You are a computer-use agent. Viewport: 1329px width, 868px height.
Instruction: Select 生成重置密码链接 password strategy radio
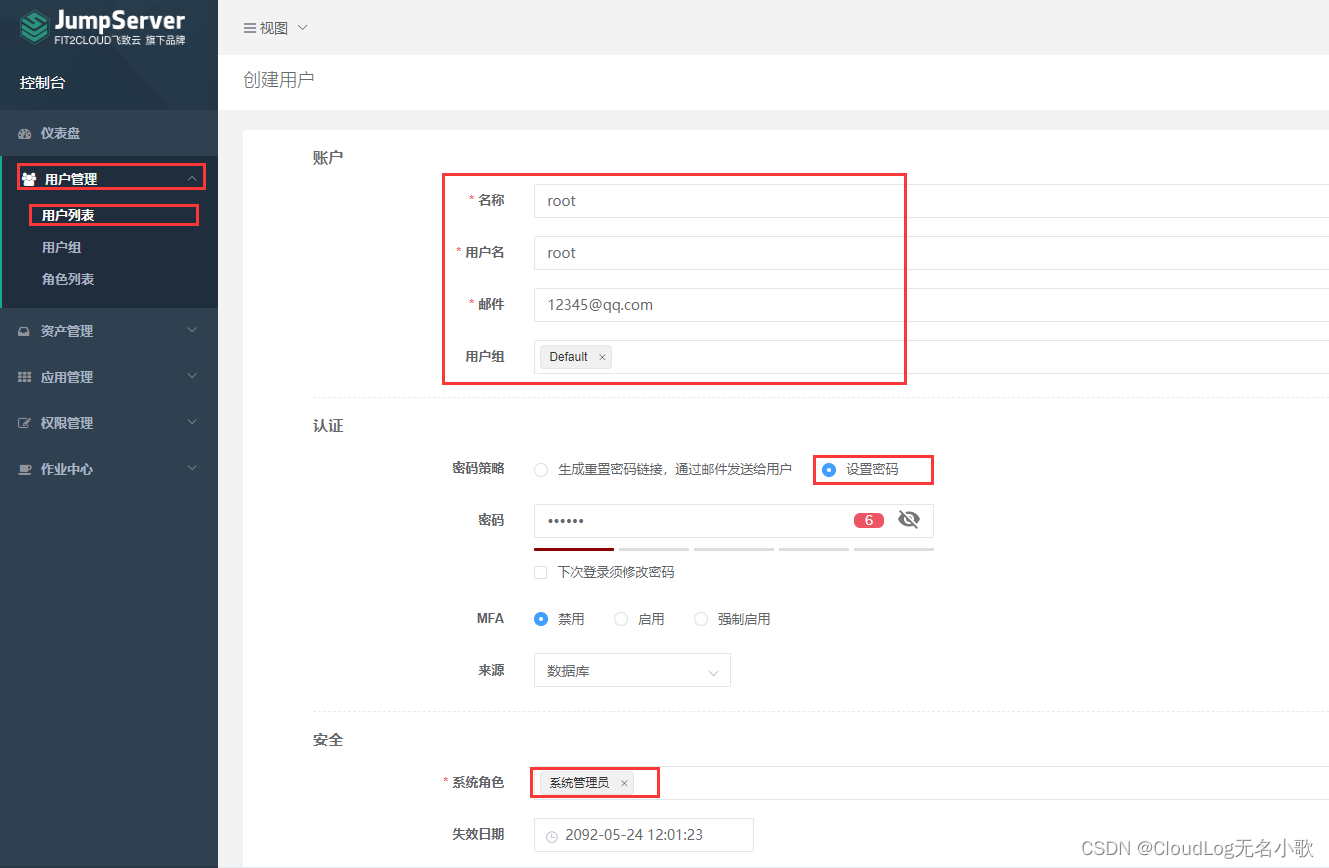(541, 469)
